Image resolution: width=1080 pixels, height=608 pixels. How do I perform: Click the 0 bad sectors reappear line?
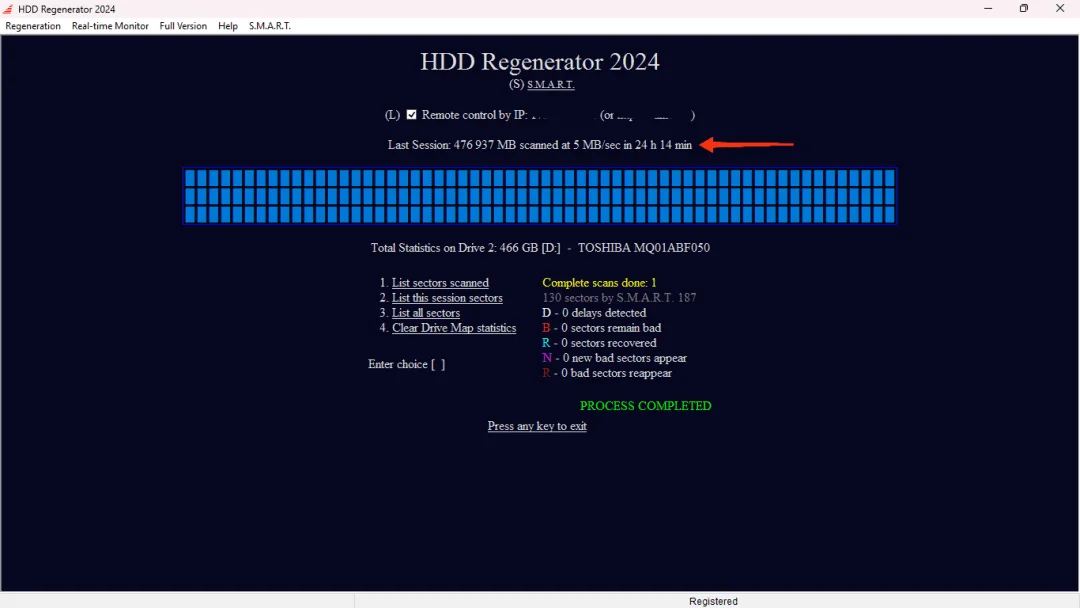(x=607, y=374)
